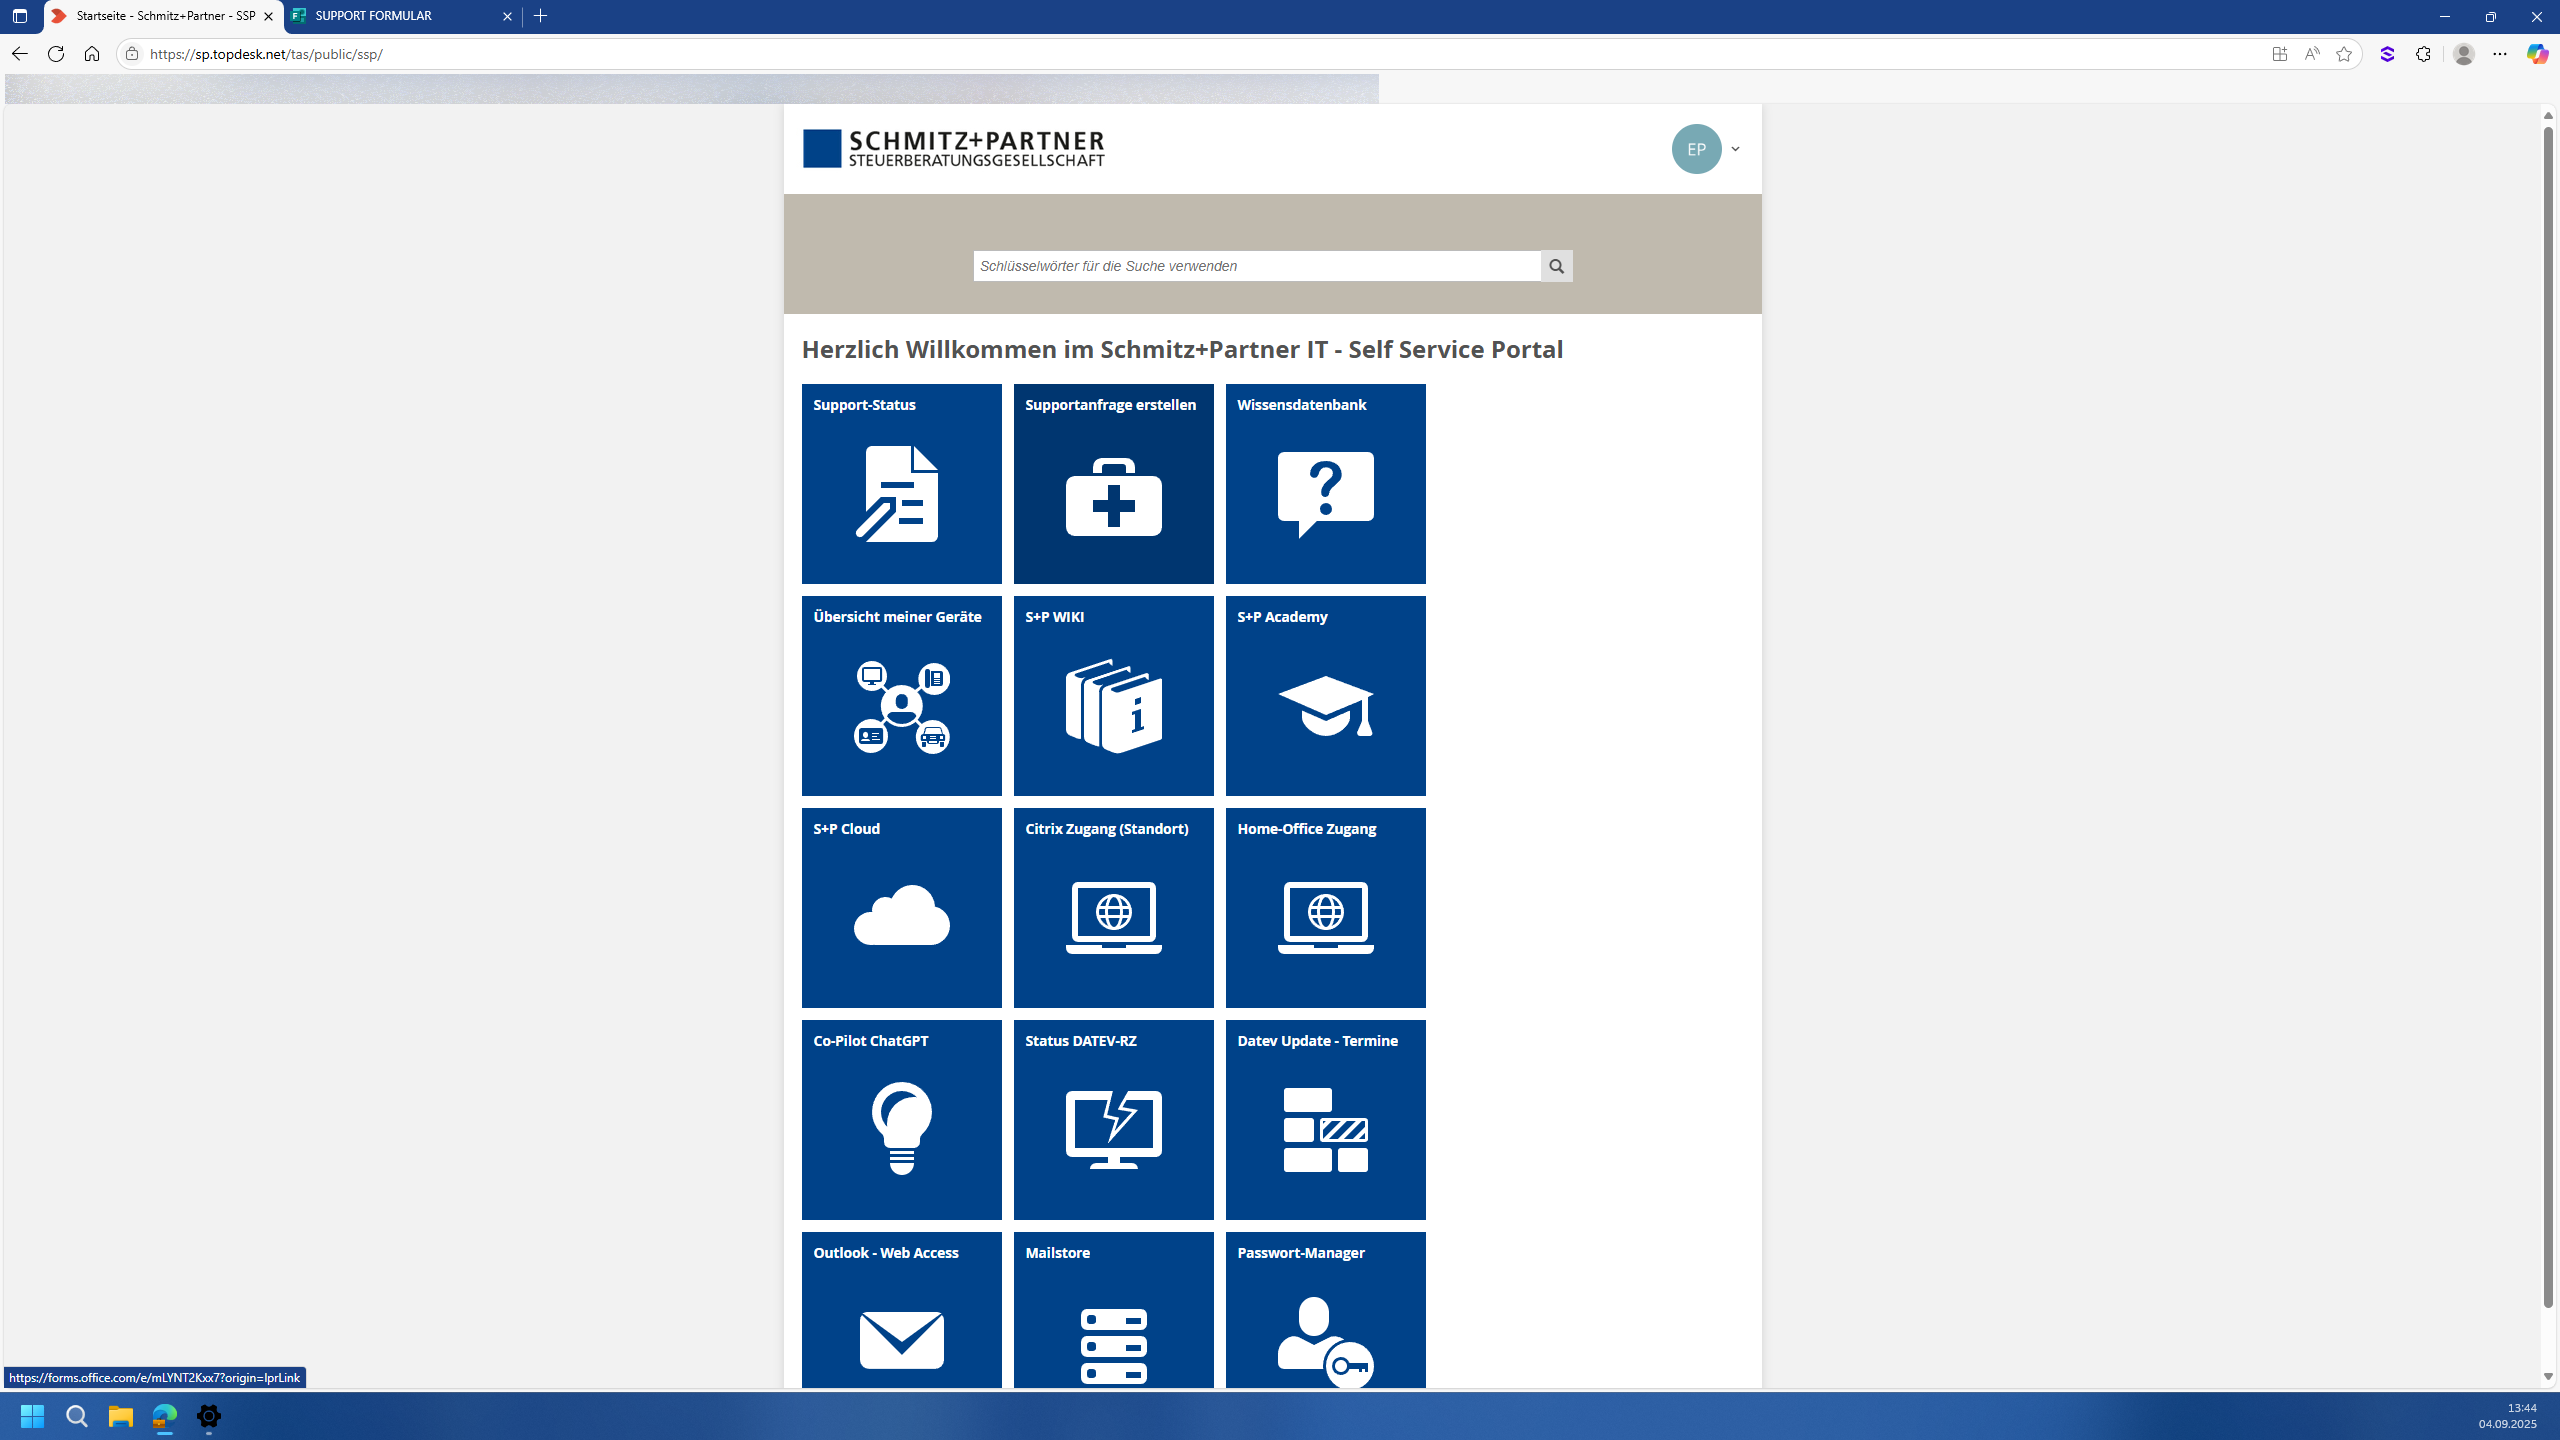Viewport: 2560px width, 1440px height.
Task: Open the browser Settings and more menu
Action: 2499,54
